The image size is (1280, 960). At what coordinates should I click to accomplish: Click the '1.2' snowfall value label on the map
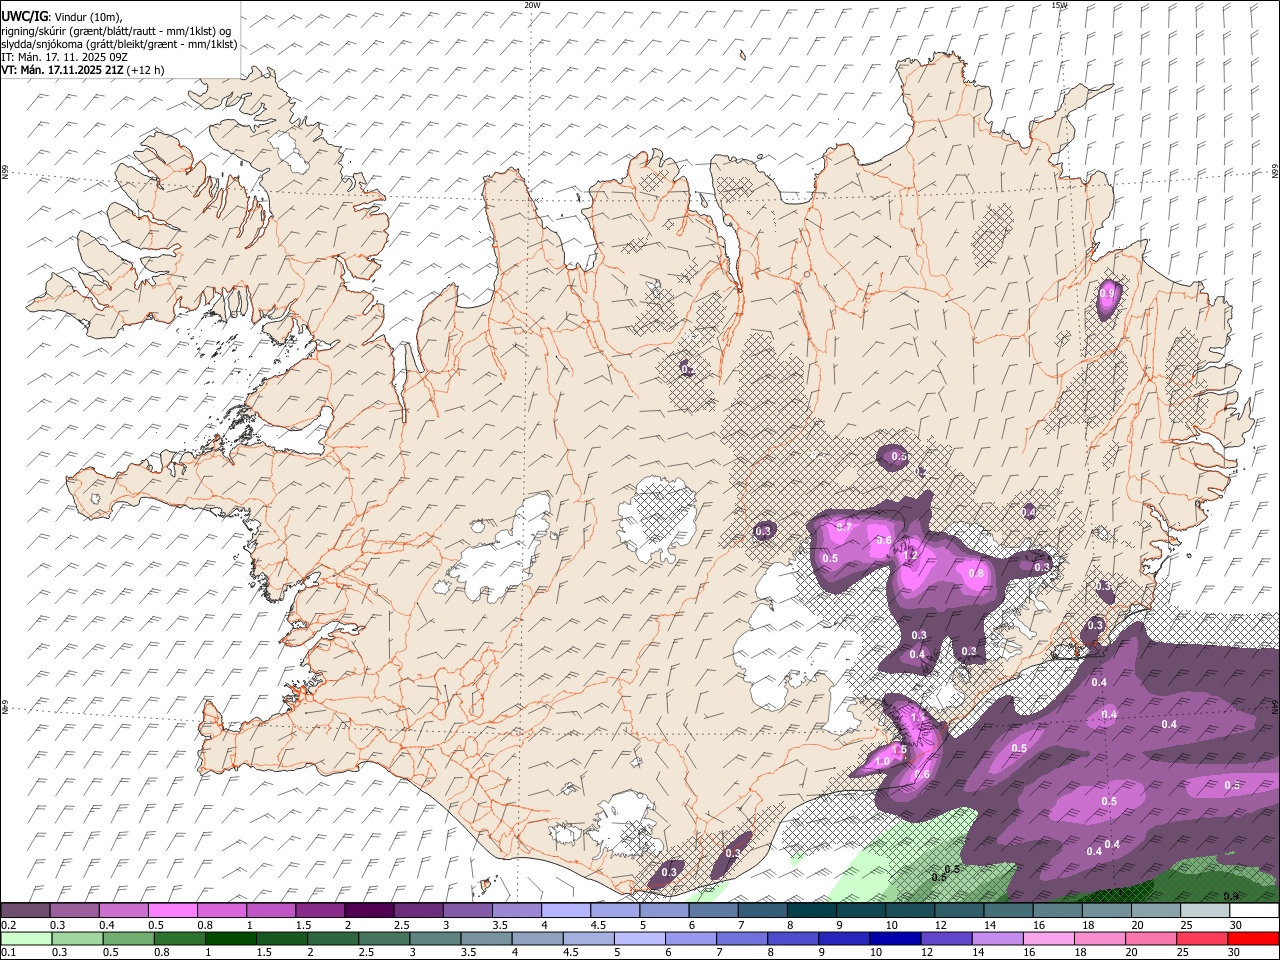pos(910,554)
